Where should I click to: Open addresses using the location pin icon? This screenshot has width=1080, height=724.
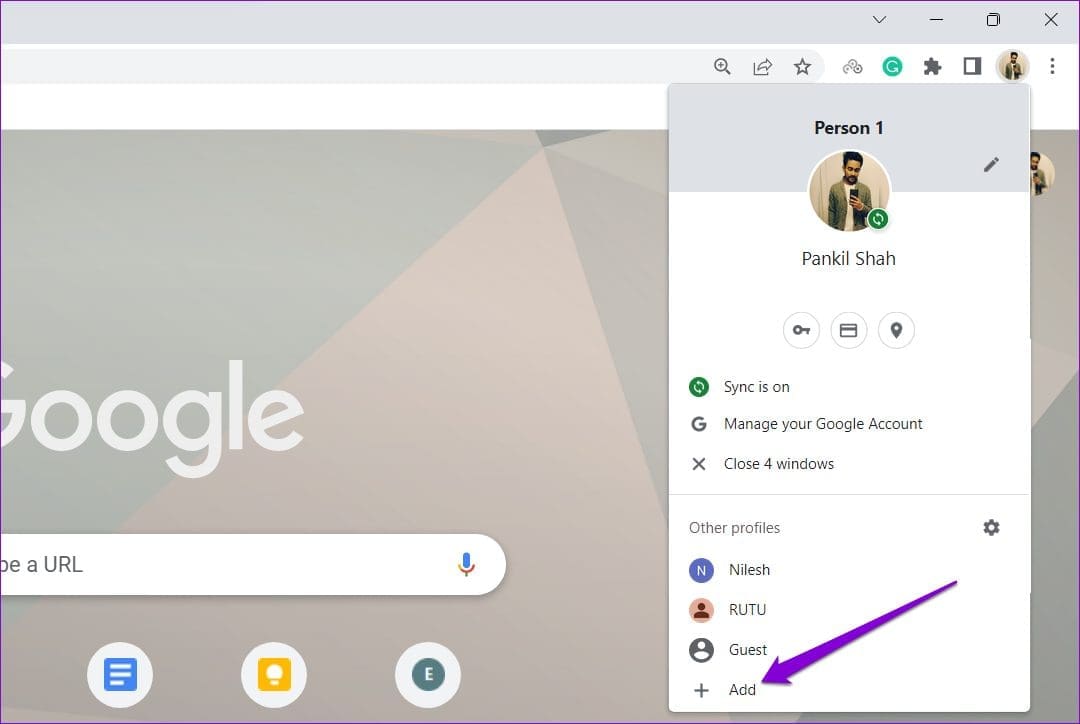pyautogui.click(x=896, y=330)
